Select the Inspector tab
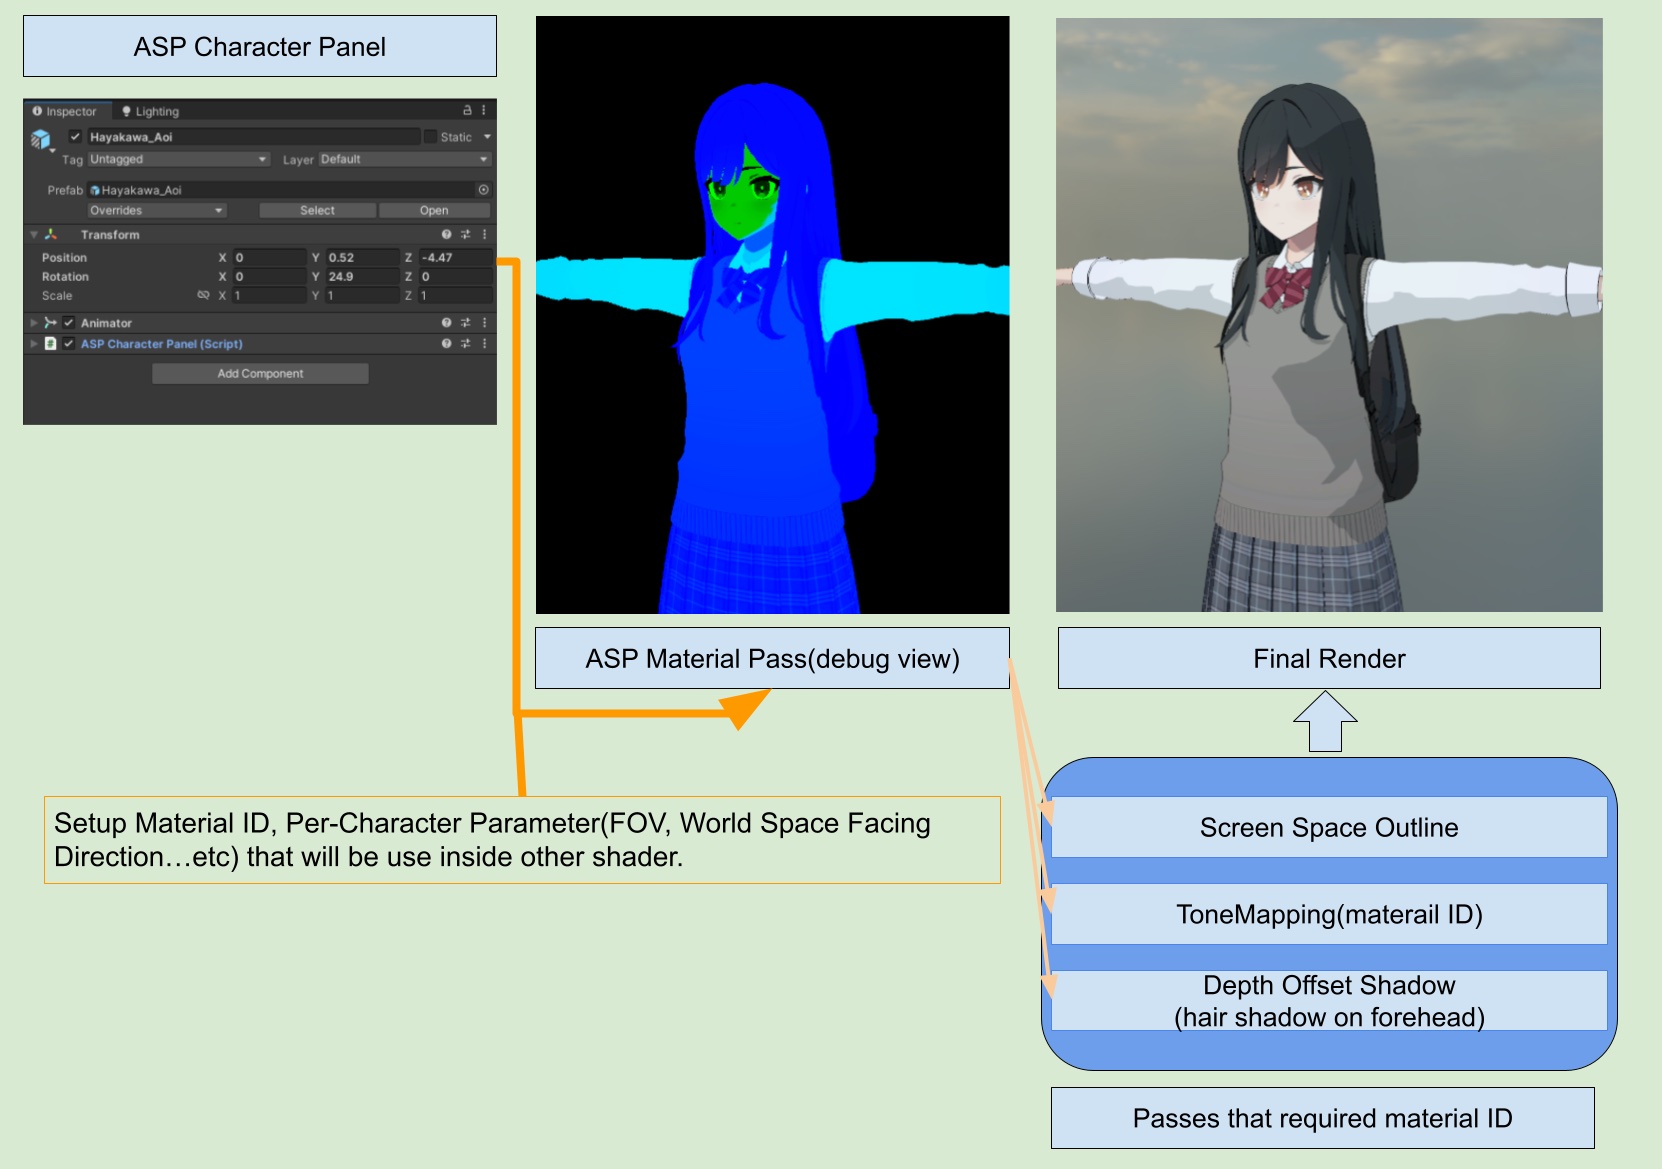Viewport: 1662px width, 1169px height. (65, 111)
